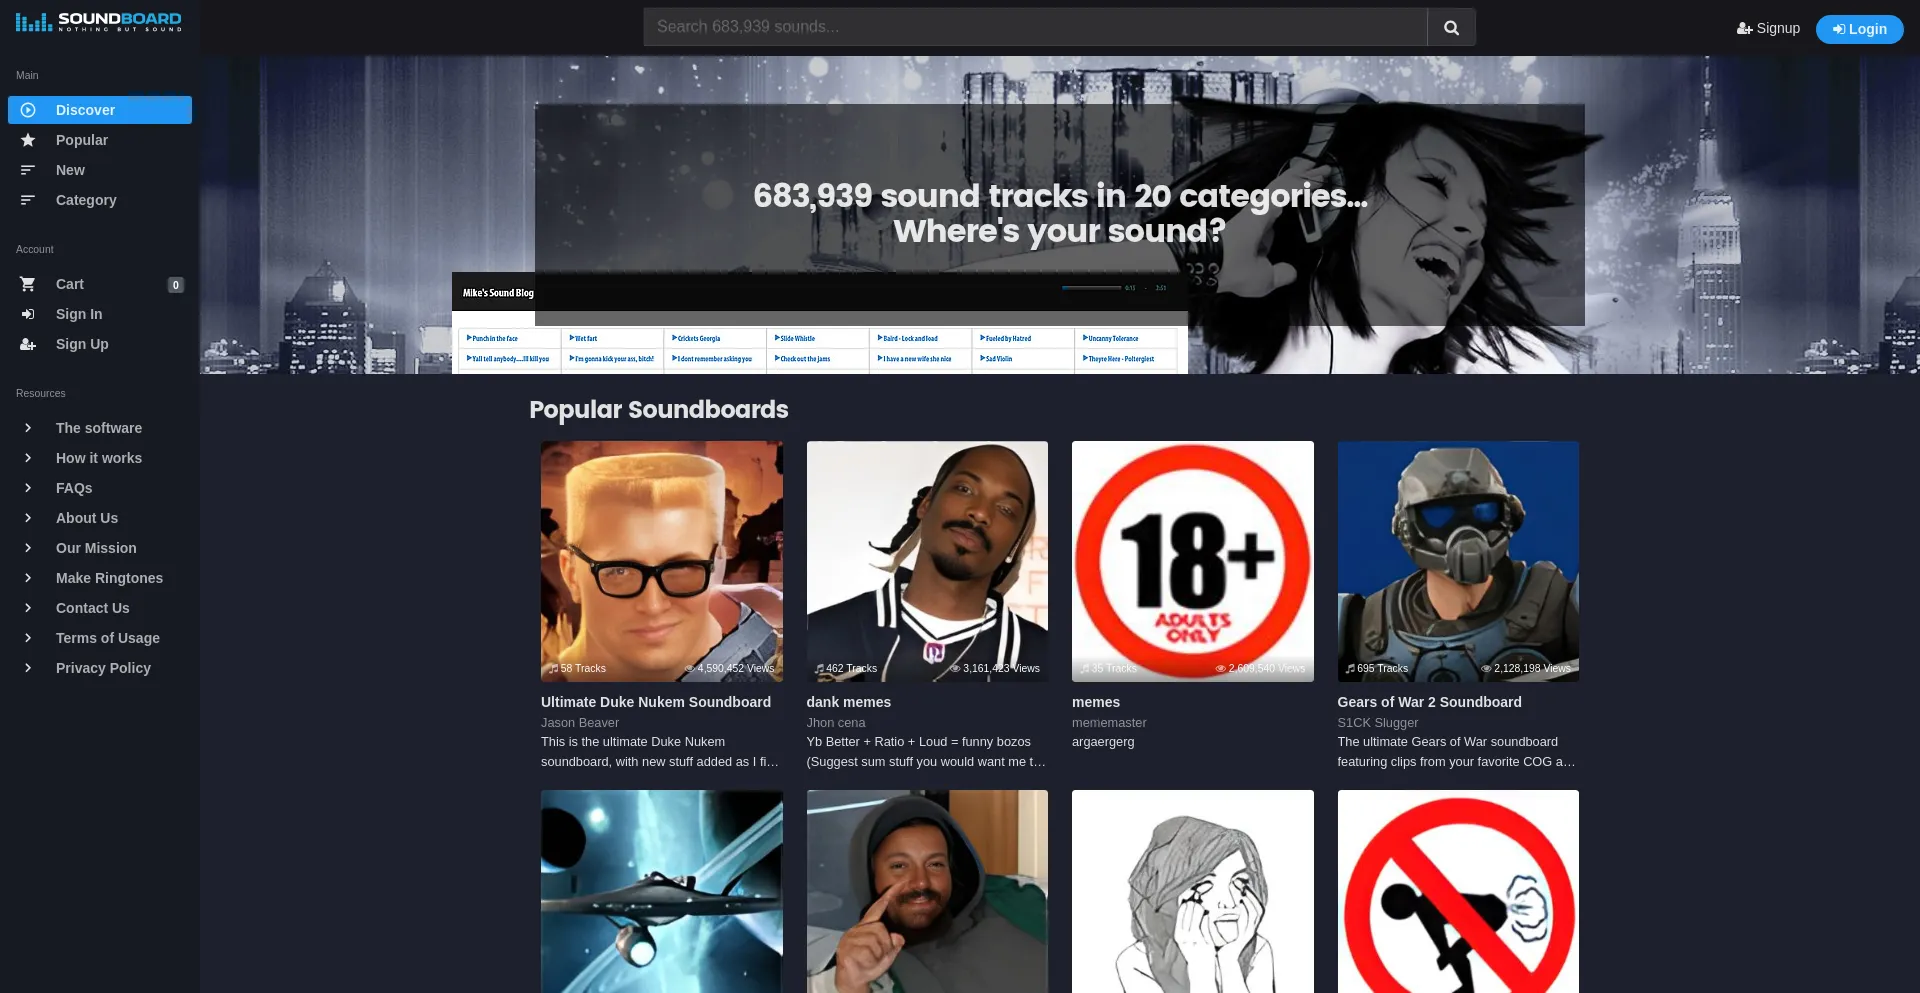Viewport: 1920px width, 993px height.
Task: Expand the About Us chevron
Action: (x=28, y=518)
